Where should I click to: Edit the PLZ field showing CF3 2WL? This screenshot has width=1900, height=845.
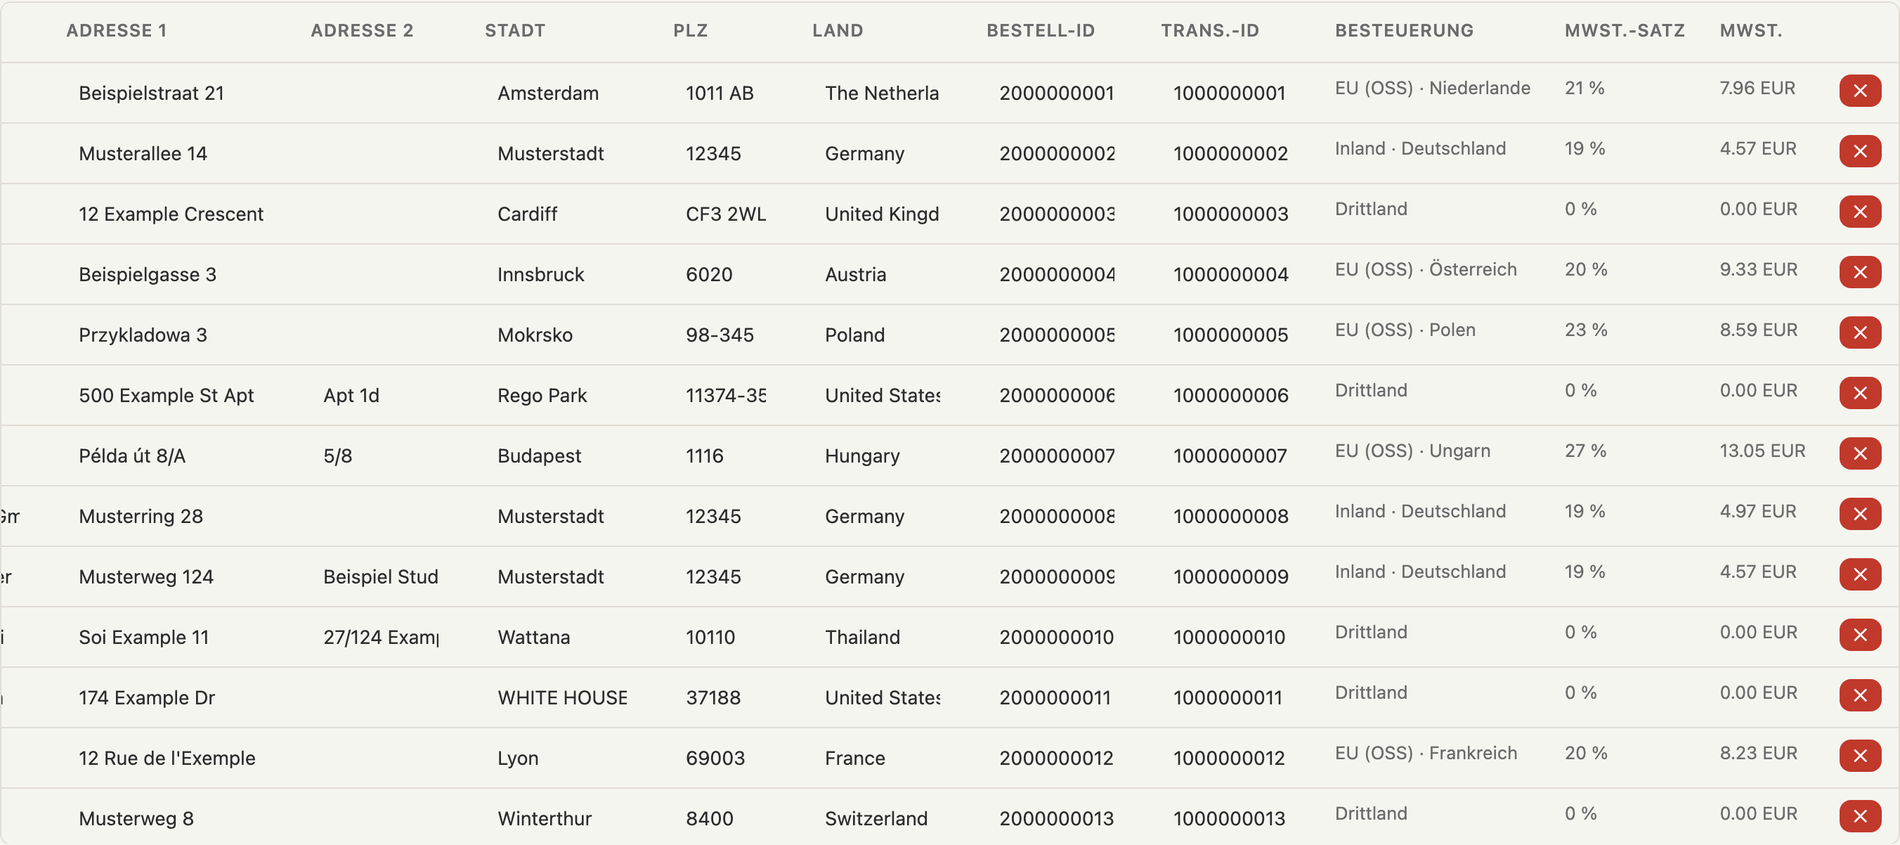(726, 214)
